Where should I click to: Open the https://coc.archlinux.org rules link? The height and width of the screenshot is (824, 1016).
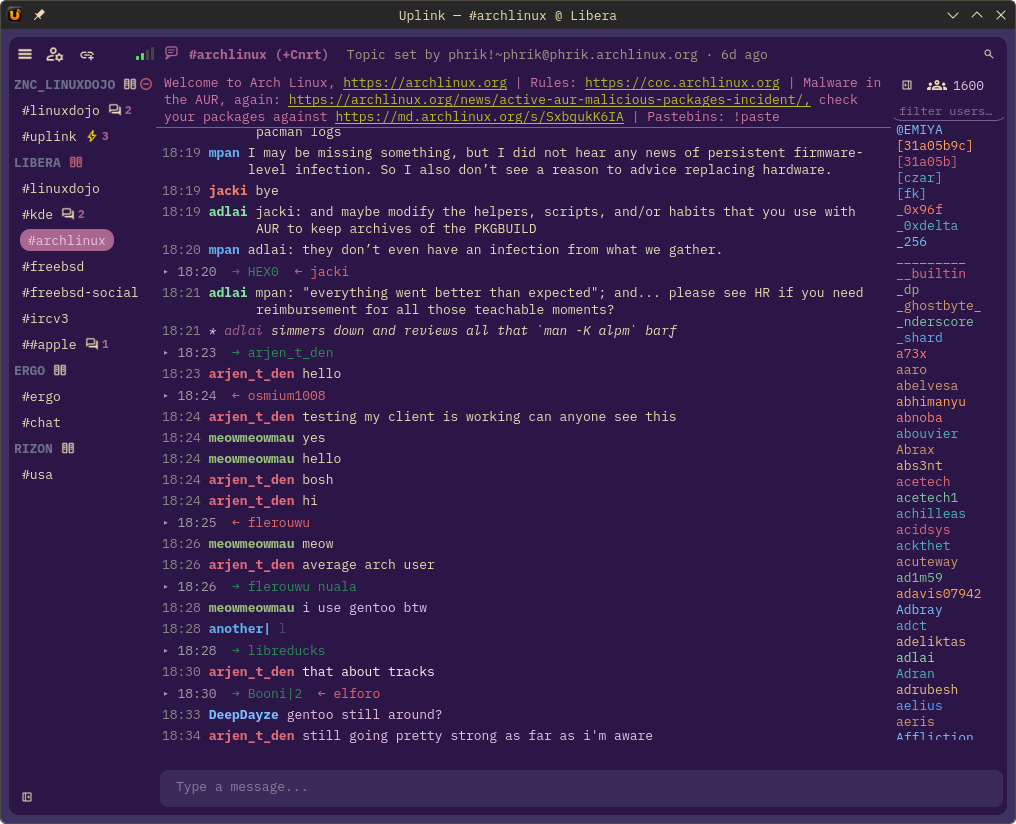click(x=682, y=83)
